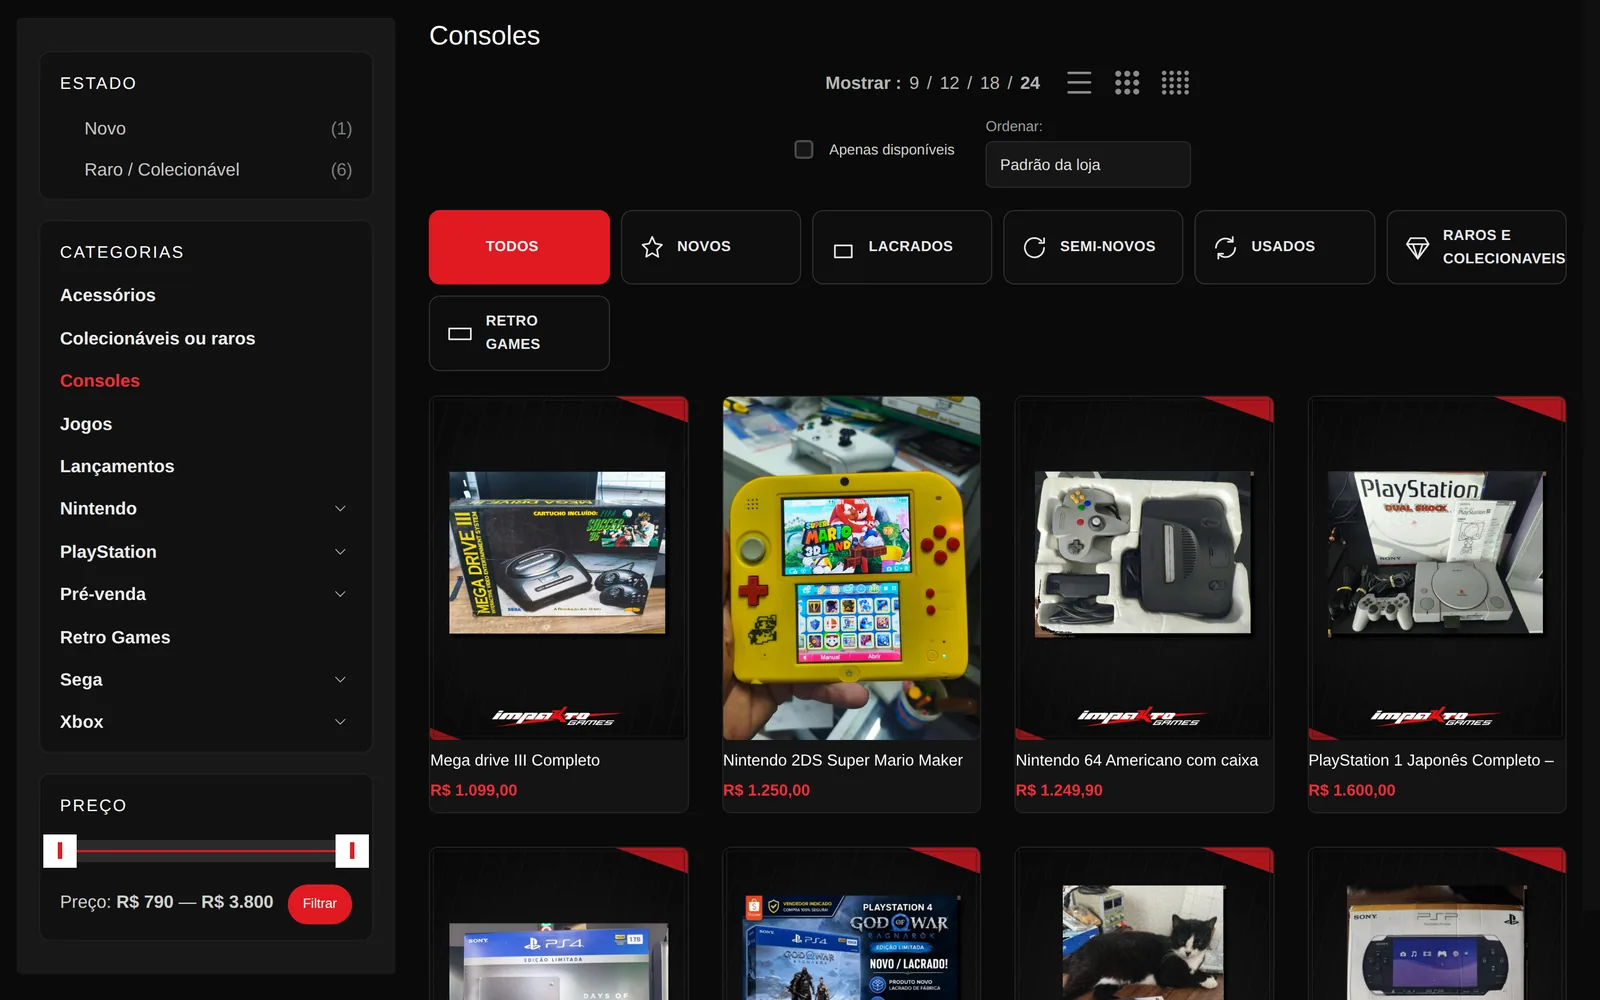Show 24 products per page
The width and height of the screenshot is (1600, 1000).
1030,83
